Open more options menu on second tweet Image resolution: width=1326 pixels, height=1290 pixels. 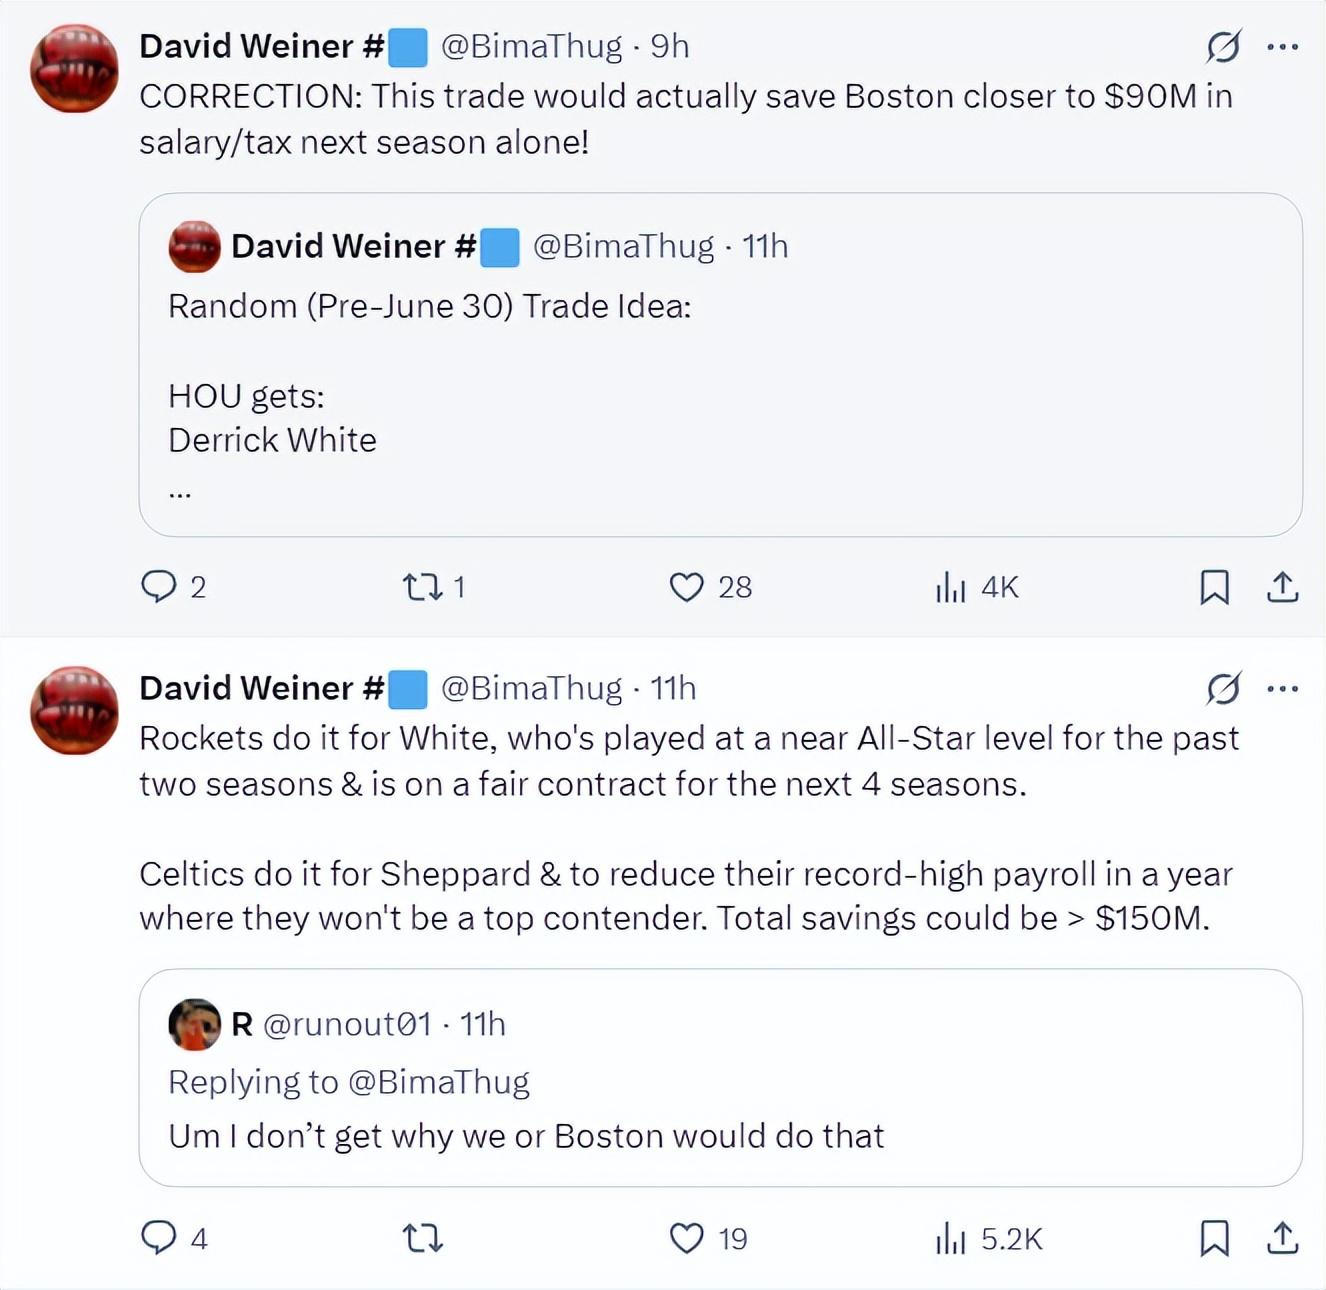(1282, 688)
